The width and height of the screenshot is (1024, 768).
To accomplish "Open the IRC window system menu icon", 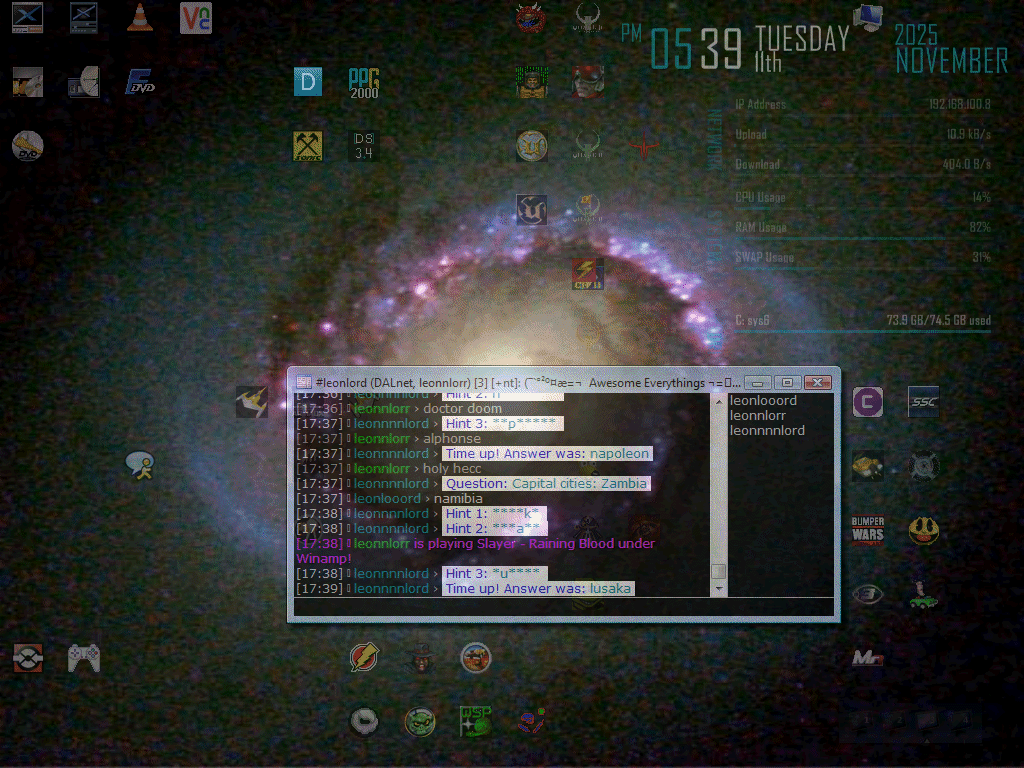I will tap(304, 382).
